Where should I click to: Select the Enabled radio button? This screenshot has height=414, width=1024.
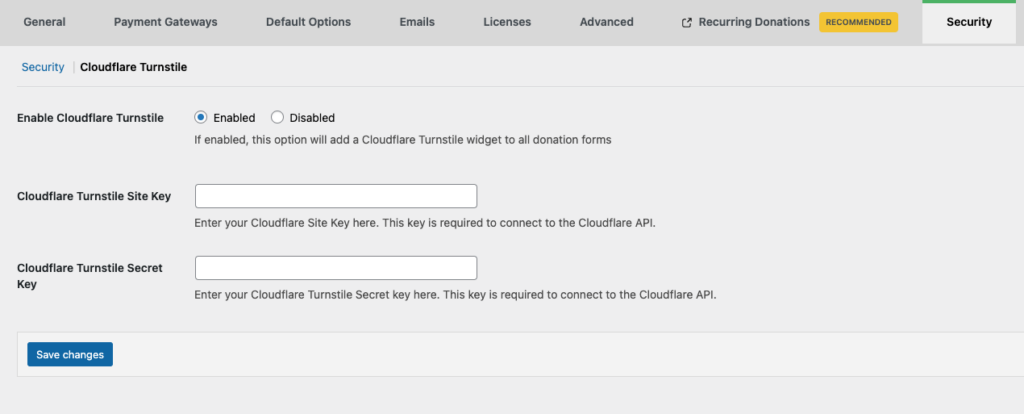click(x=201, y=117)
